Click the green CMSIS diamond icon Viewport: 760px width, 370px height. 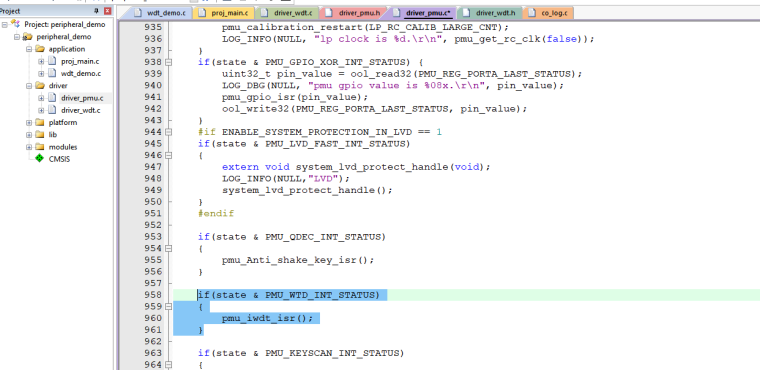click(40, 159)
